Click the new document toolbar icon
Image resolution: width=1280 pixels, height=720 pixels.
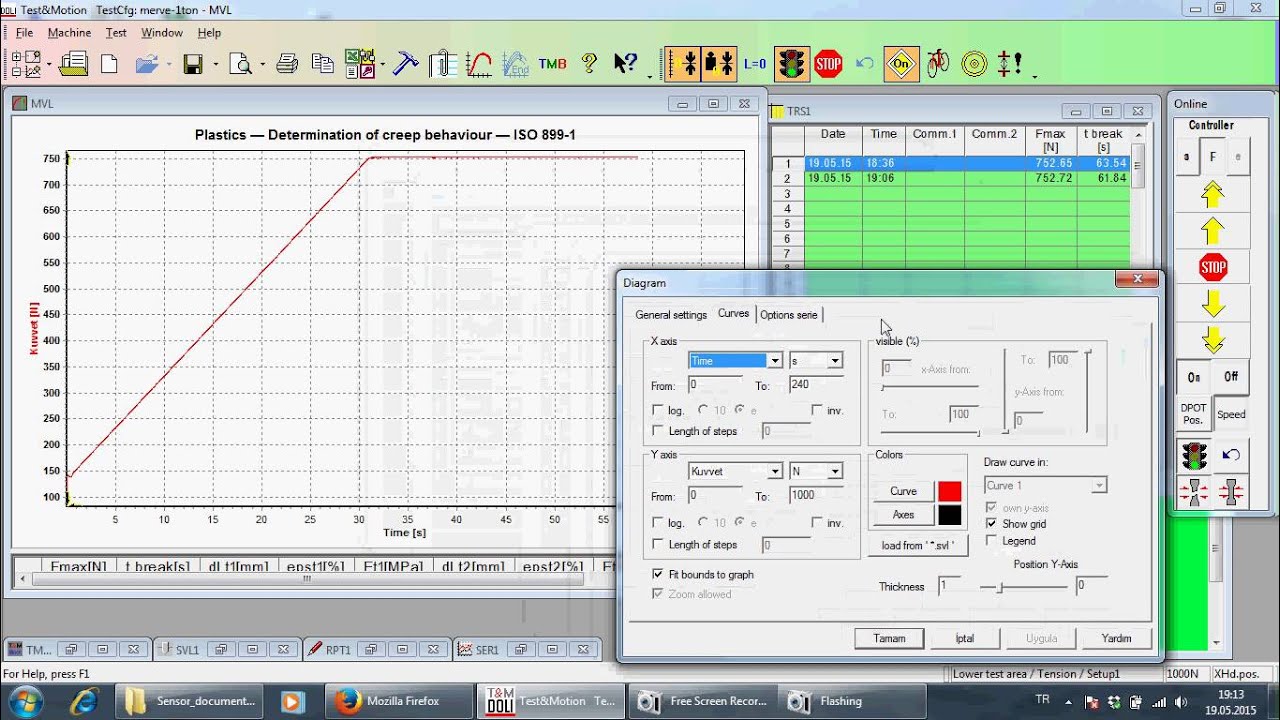click(x=109, y=64)
